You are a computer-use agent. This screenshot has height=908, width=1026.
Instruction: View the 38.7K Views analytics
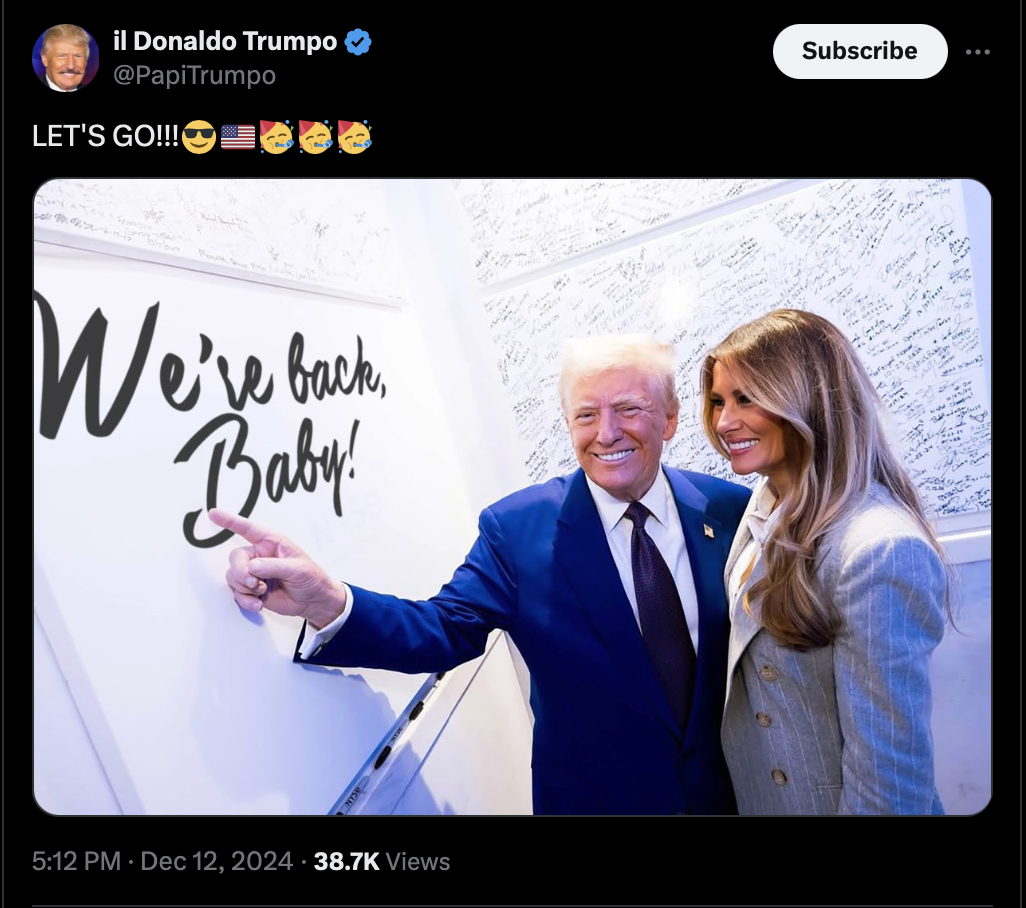381,861
